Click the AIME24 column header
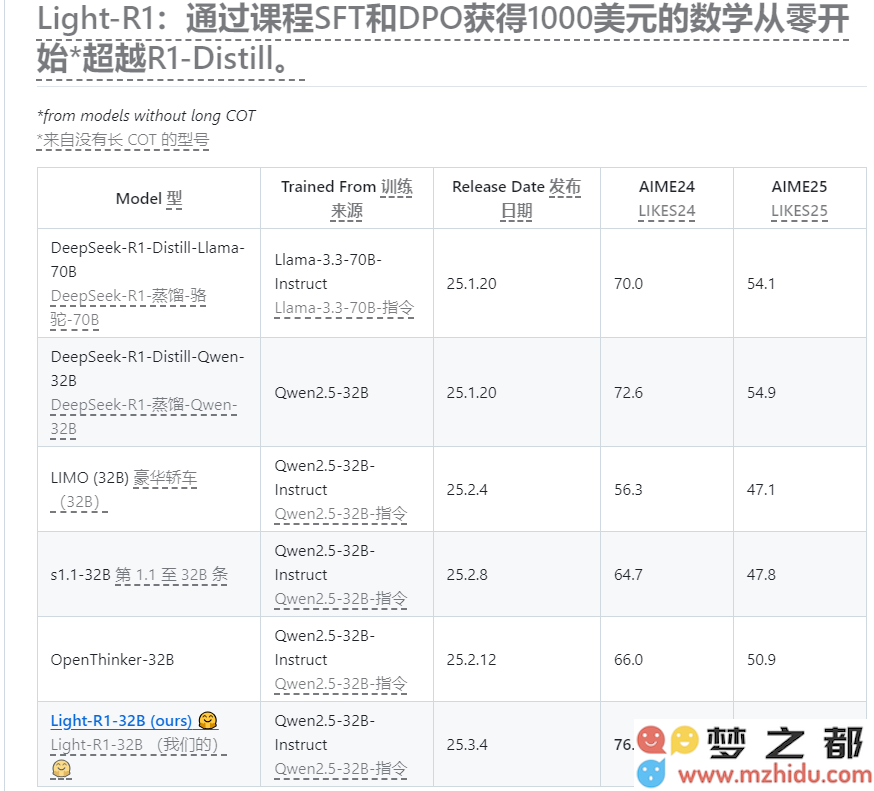874x791 pixels. coord(667,198)
